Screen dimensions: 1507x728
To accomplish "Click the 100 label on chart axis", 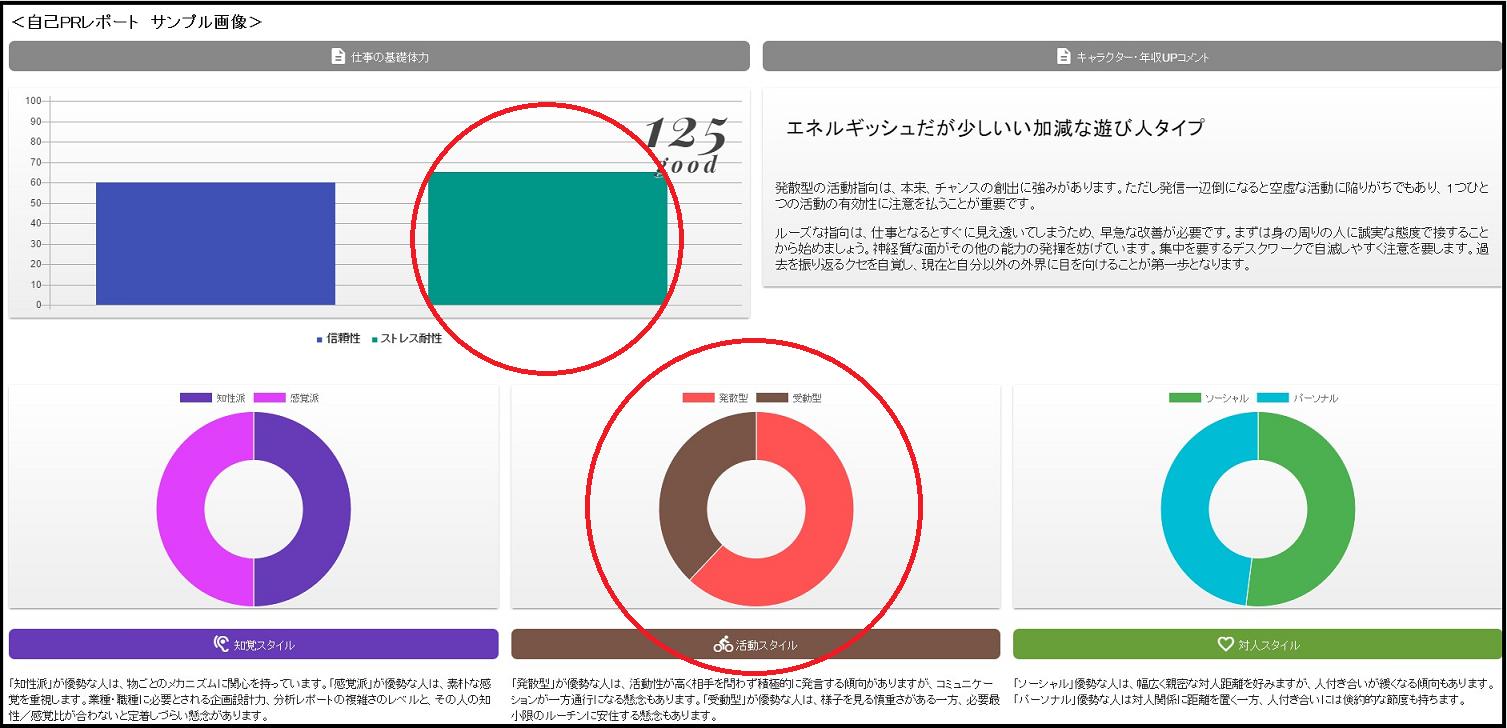I will [32, 101].
